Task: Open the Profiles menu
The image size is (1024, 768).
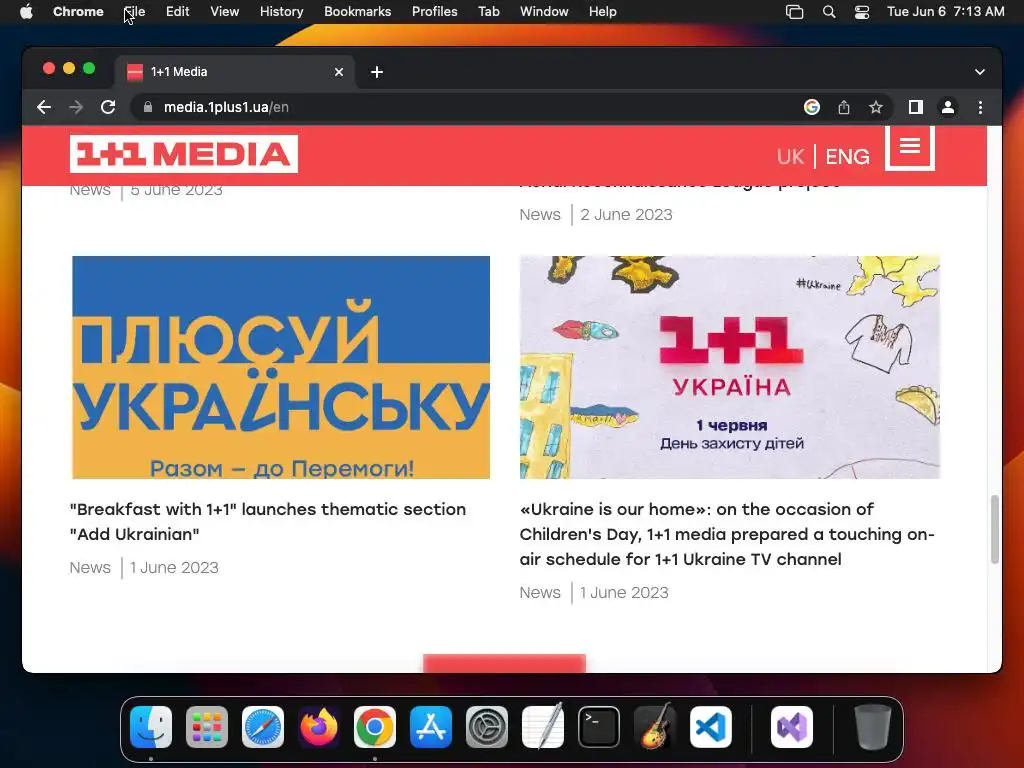Action: pyautogui.click(x=434, y=12)
